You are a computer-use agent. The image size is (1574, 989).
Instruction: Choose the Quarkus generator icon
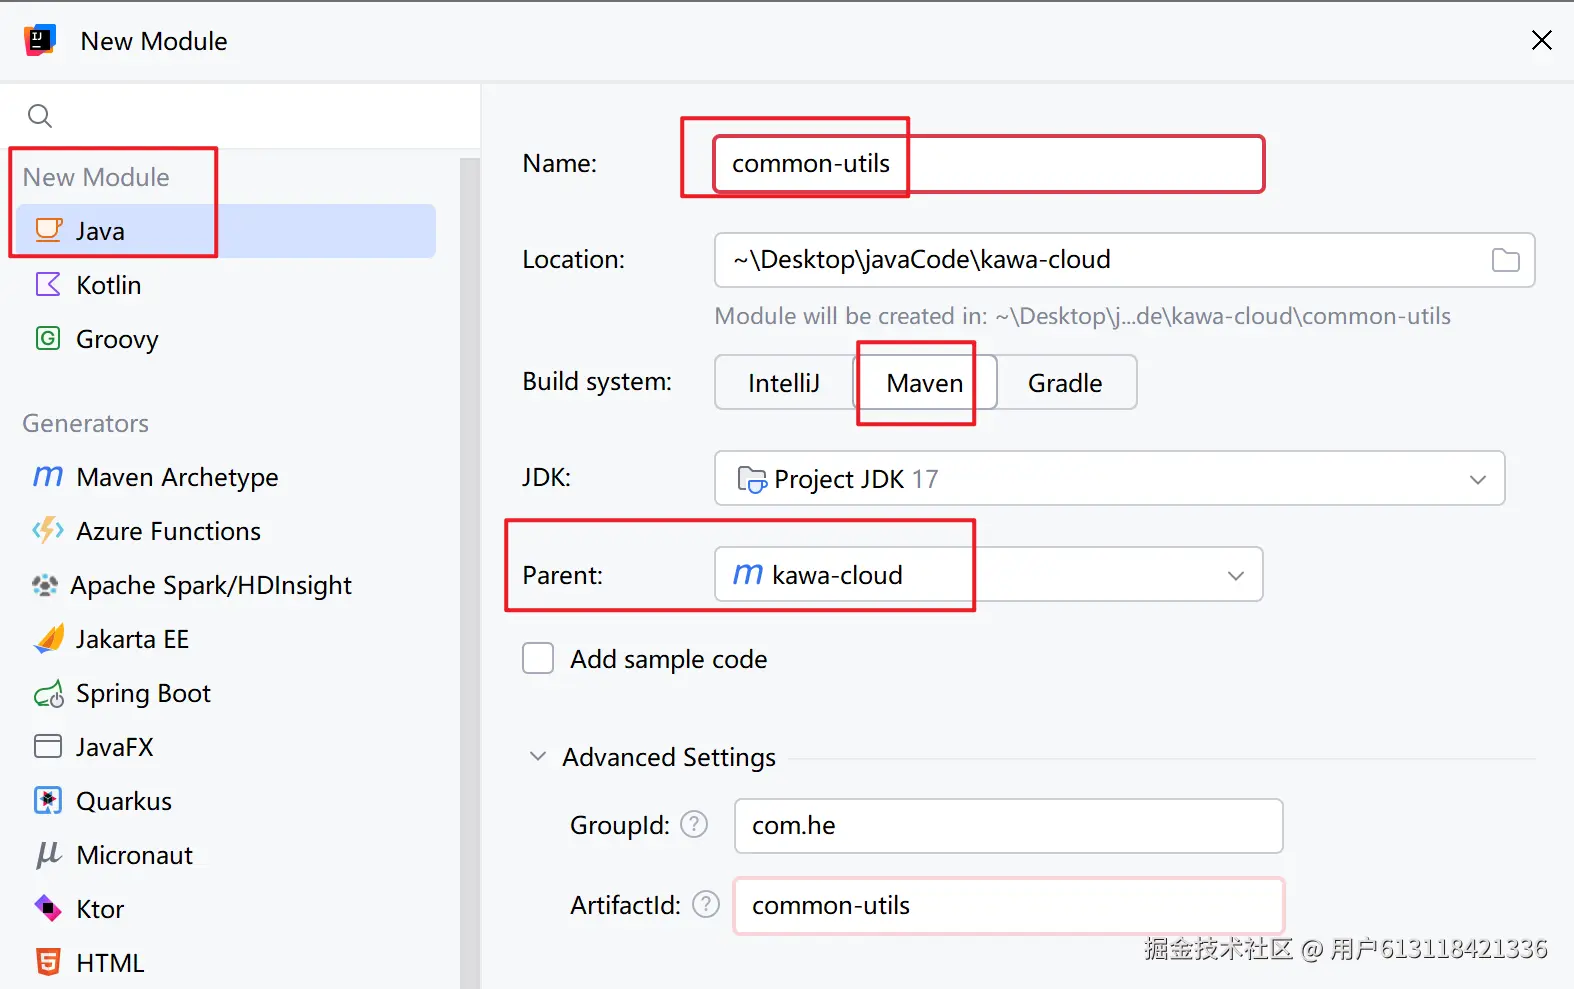[48, 801]
